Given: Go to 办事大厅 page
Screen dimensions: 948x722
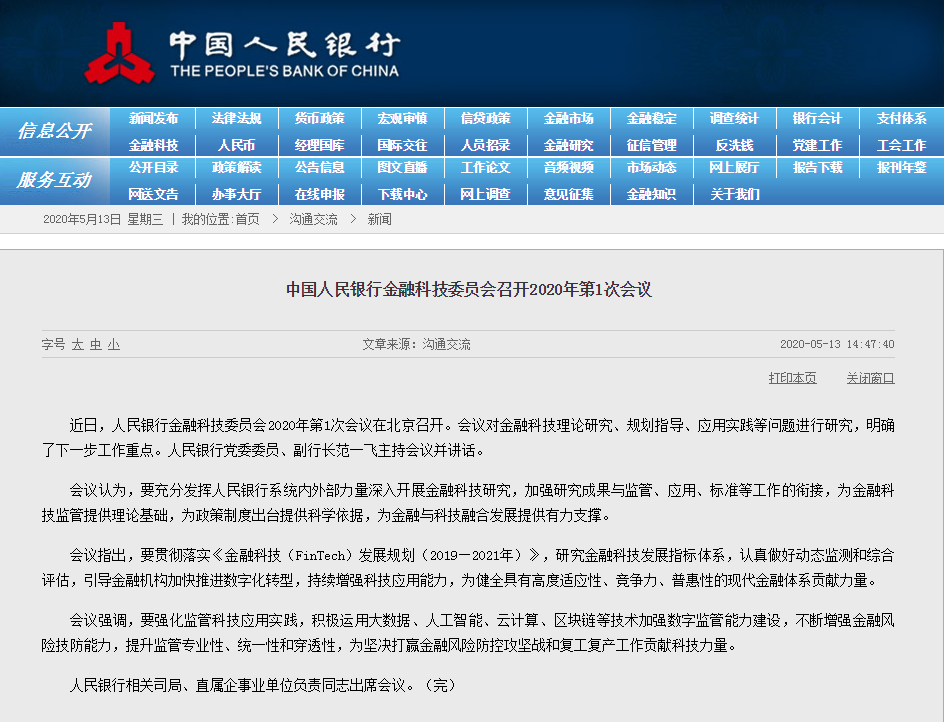Looking at the screenshot, I should tap(236, 194).
